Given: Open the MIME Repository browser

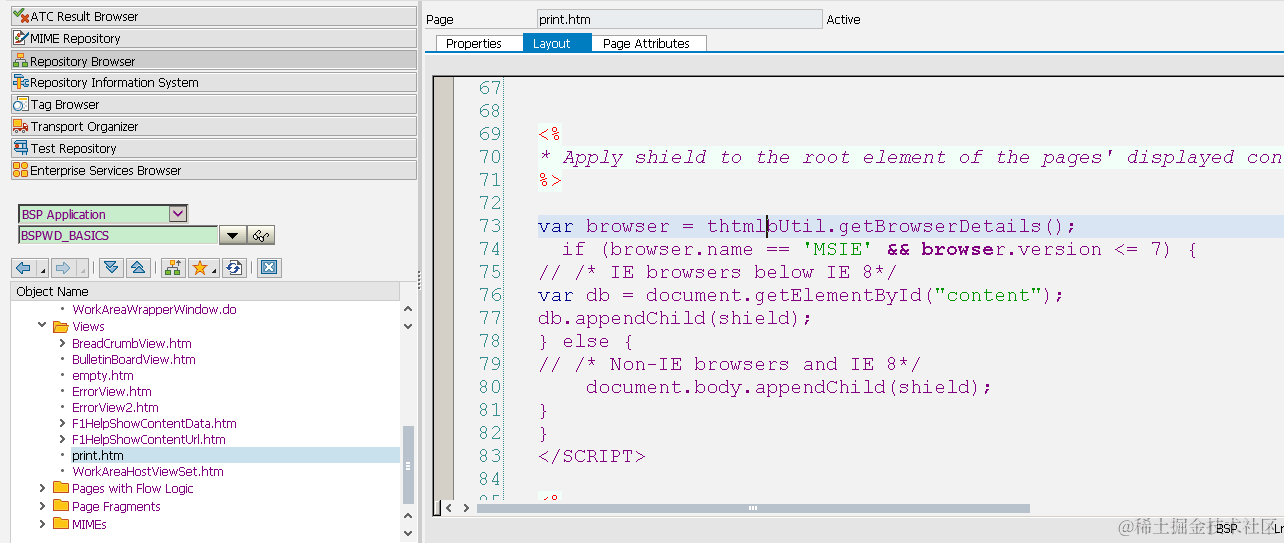Looking at the screenshot, I should coord(213,38).
